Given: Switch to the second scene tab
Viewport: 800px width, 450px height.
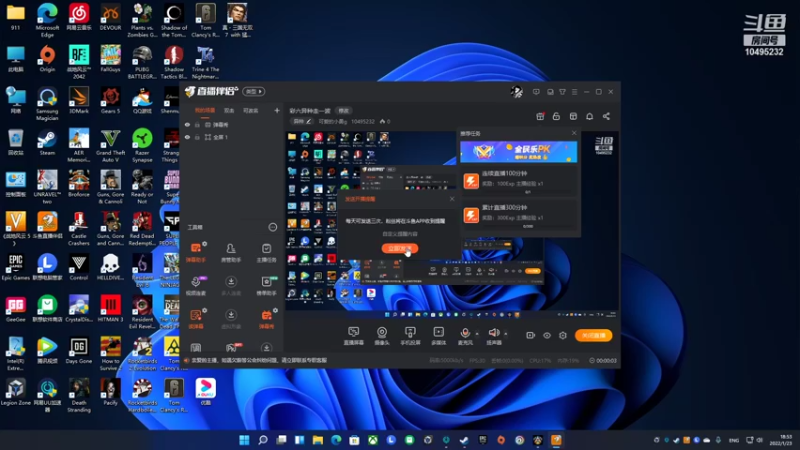Looking at the screenshot, I should (x=229, y=110).
